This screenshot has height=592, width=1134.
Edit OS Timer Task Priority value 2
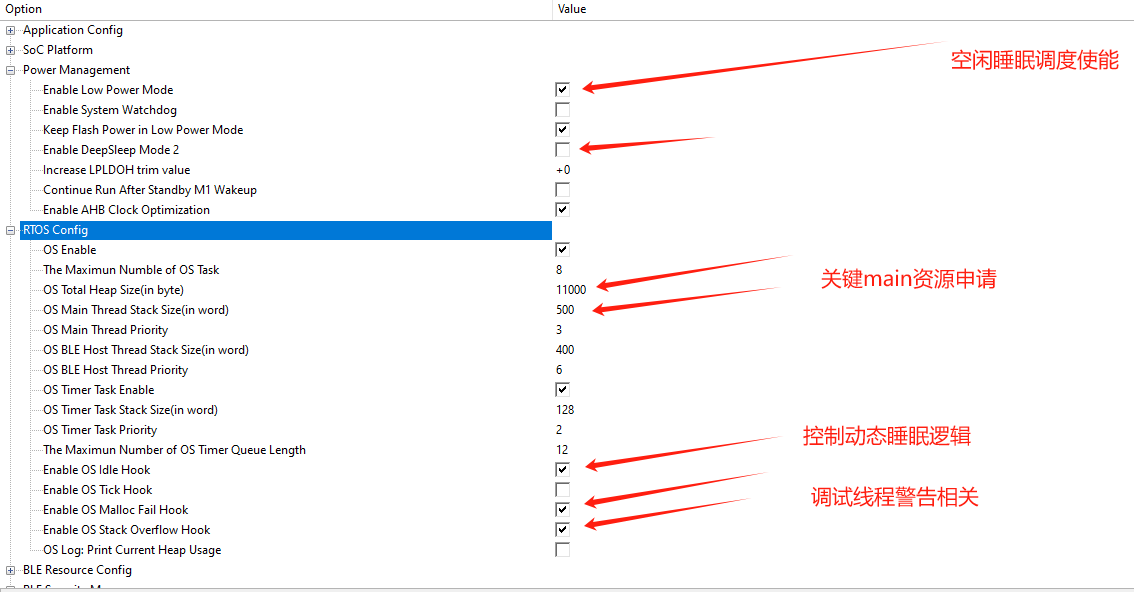click(x=559, y=430)
